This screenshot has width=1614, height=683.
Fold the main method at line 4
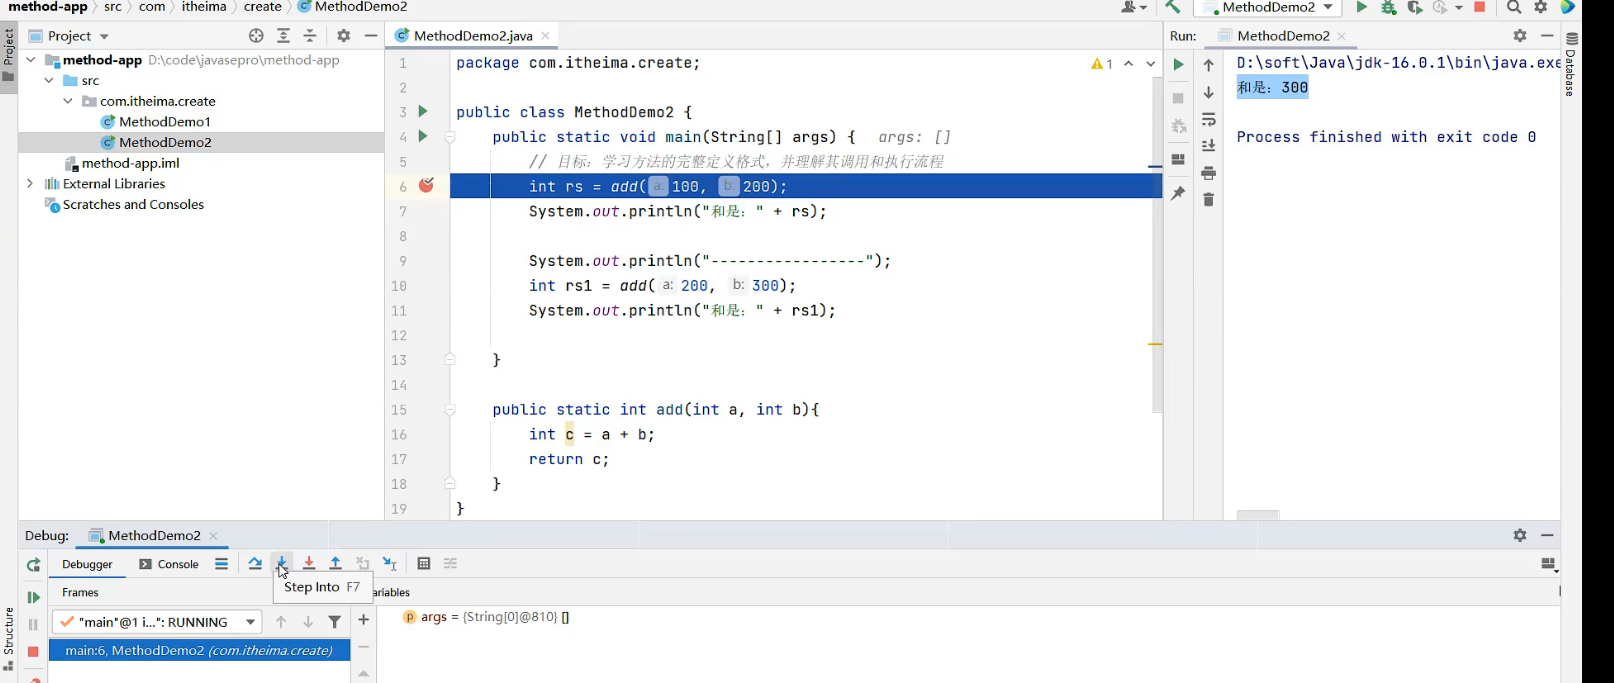tap(450, 137)
